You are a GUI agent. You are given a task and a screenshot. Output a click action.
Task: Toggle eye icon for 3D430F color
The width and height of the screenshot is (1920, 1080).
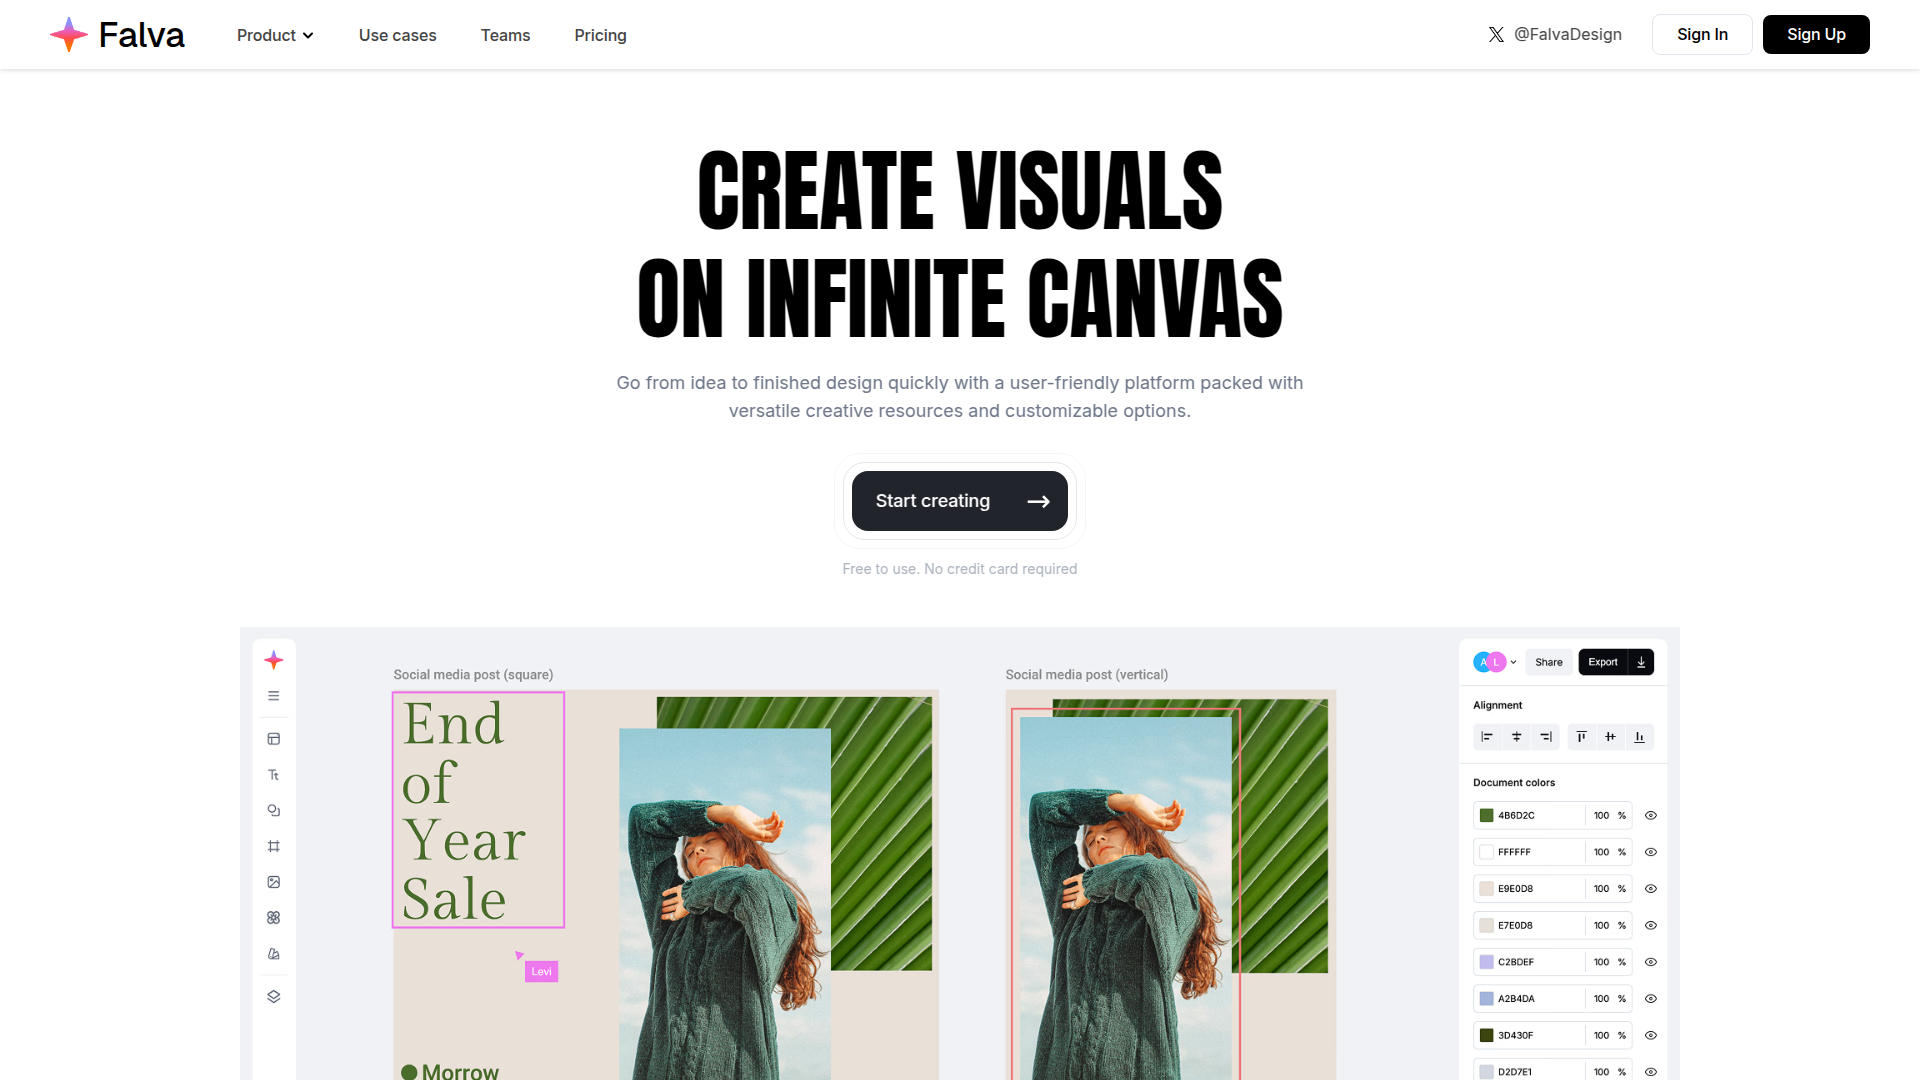pos(1651,1036)
